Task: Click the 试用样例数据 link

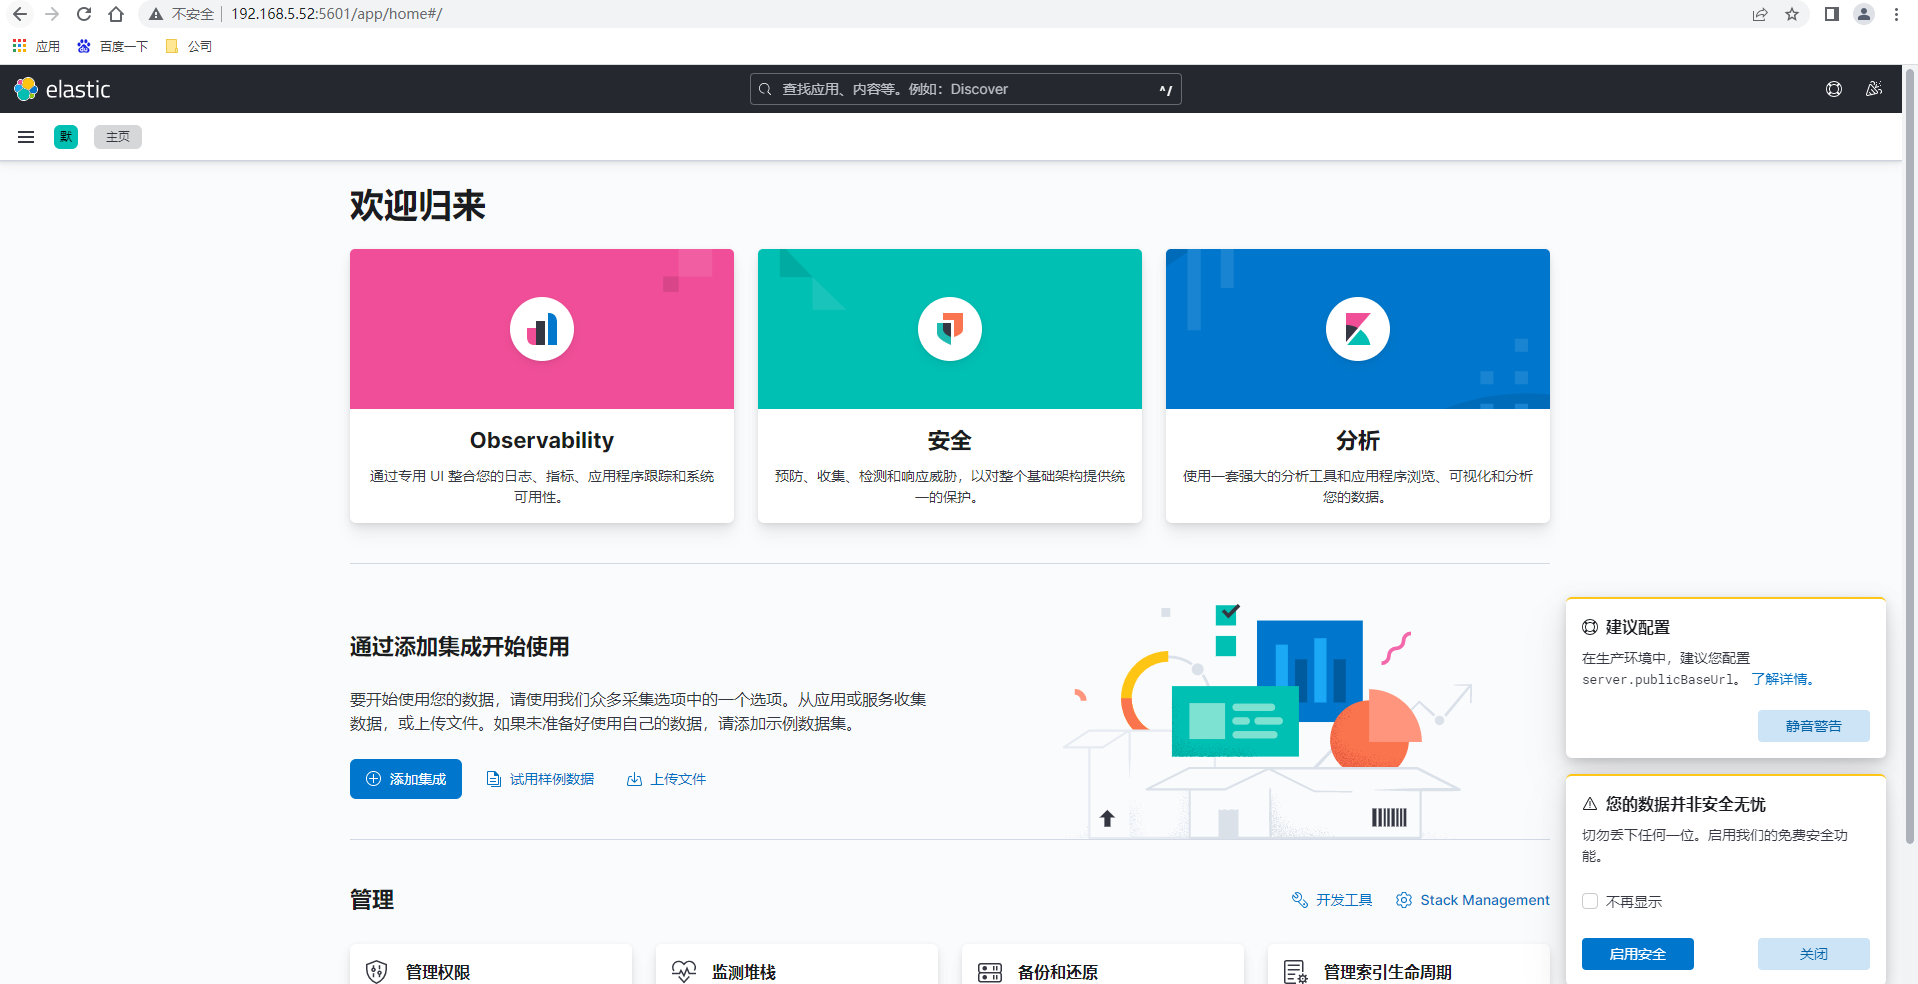Action: point(540,779)
